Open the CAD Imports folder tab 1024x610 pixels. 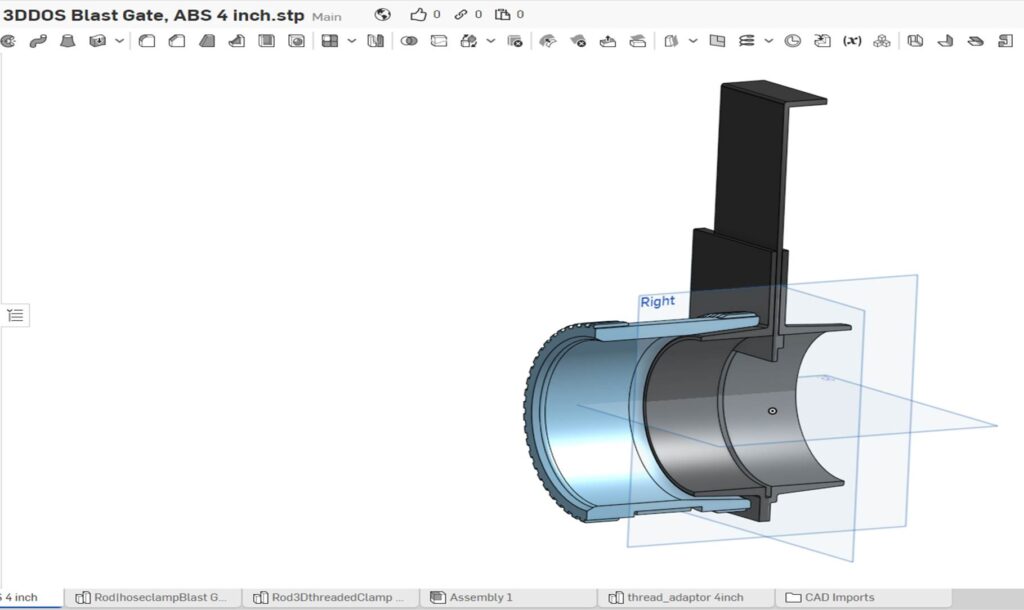point(838,597)
